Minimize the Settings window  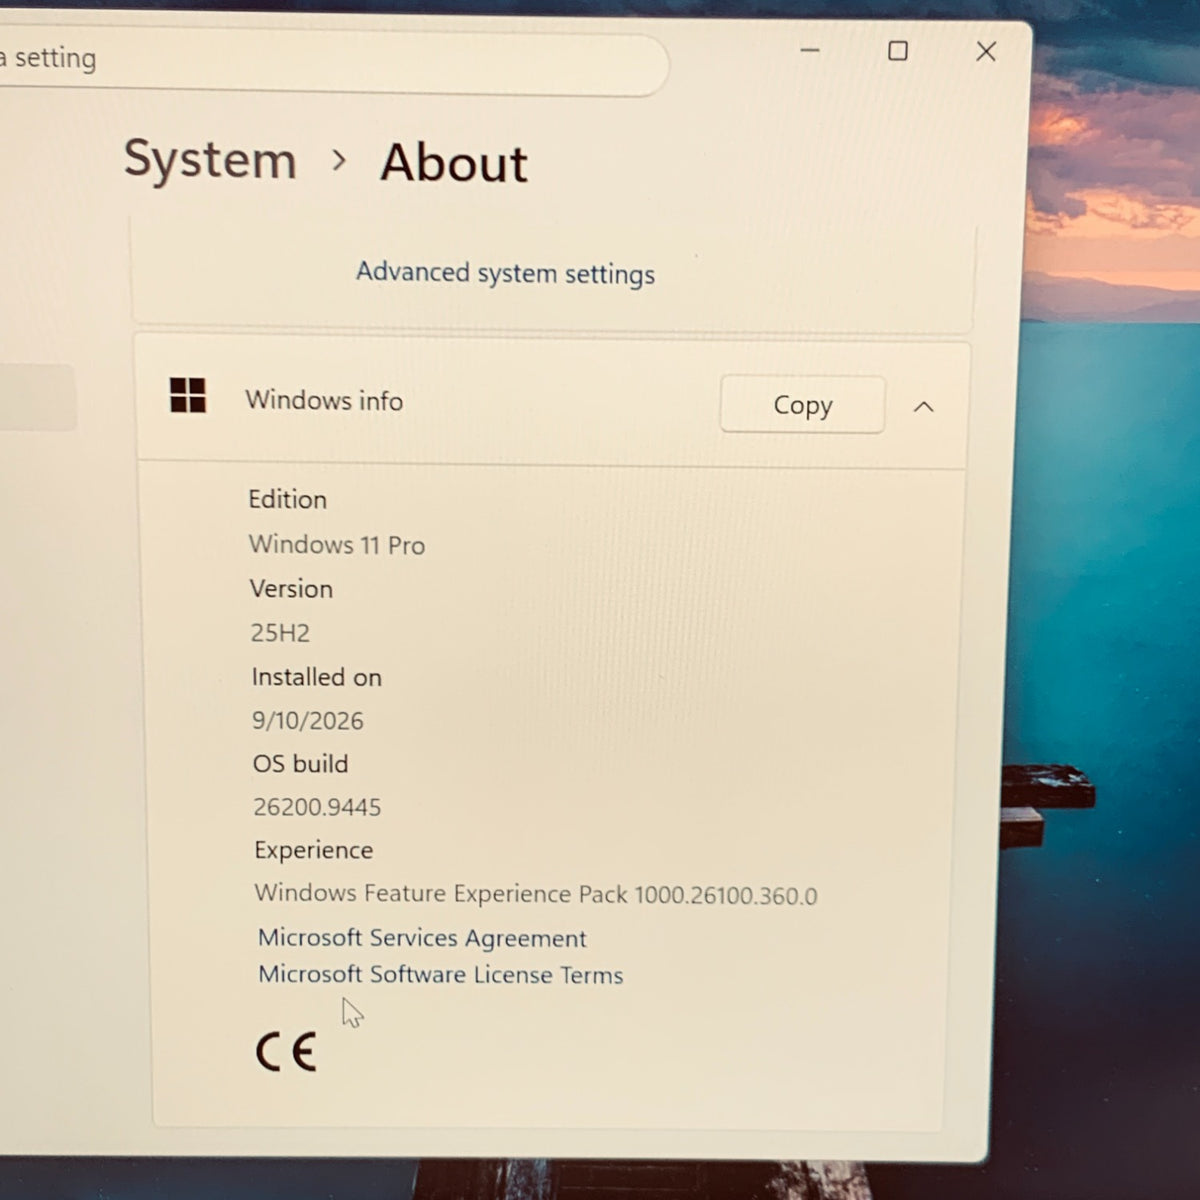[810, 50]
